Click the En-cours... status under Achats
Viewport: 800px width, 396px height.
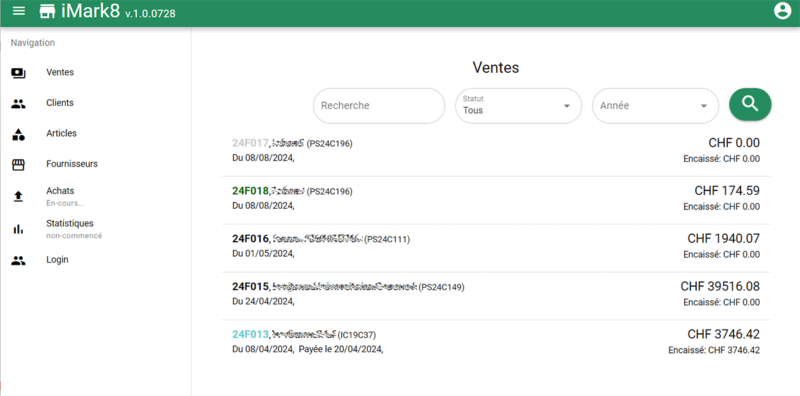[65, 203]
